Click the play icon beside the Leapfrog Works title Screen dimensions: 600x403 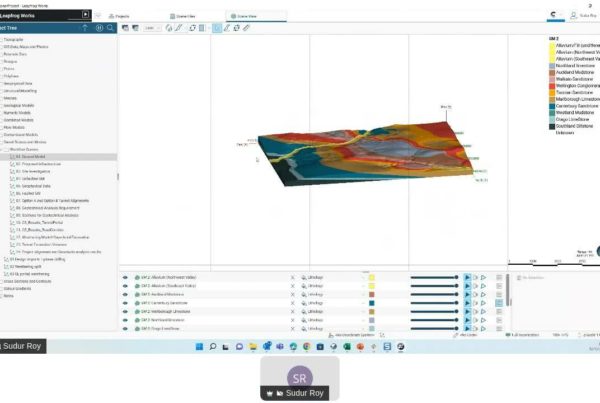coord(86,15)
